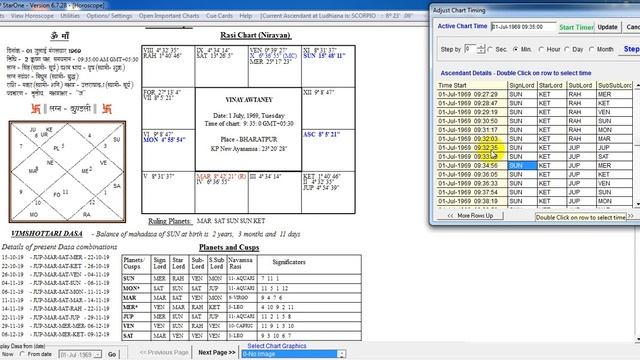
Task: Select the Month step radio button
Action: point(591,49)
